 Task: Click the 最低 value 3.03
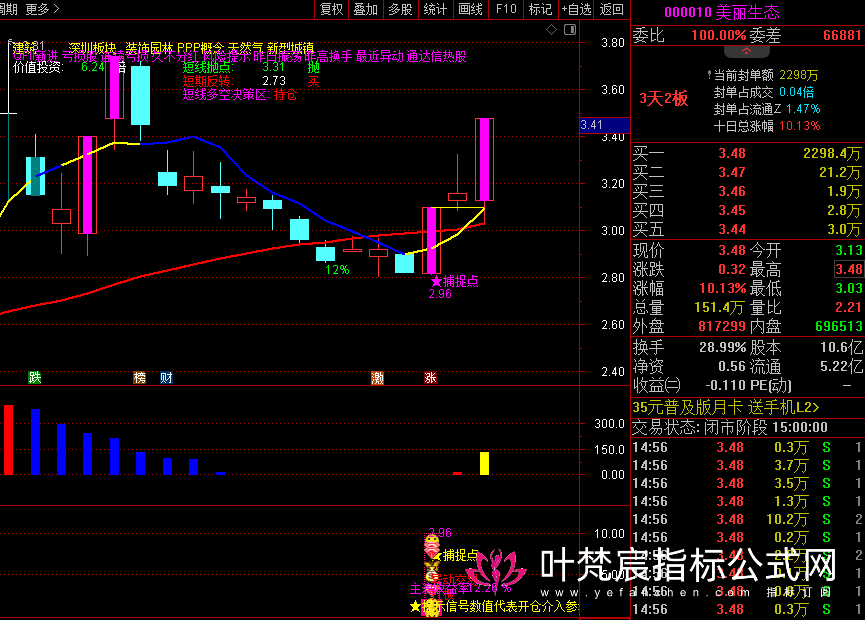click(x=848, y=288)
